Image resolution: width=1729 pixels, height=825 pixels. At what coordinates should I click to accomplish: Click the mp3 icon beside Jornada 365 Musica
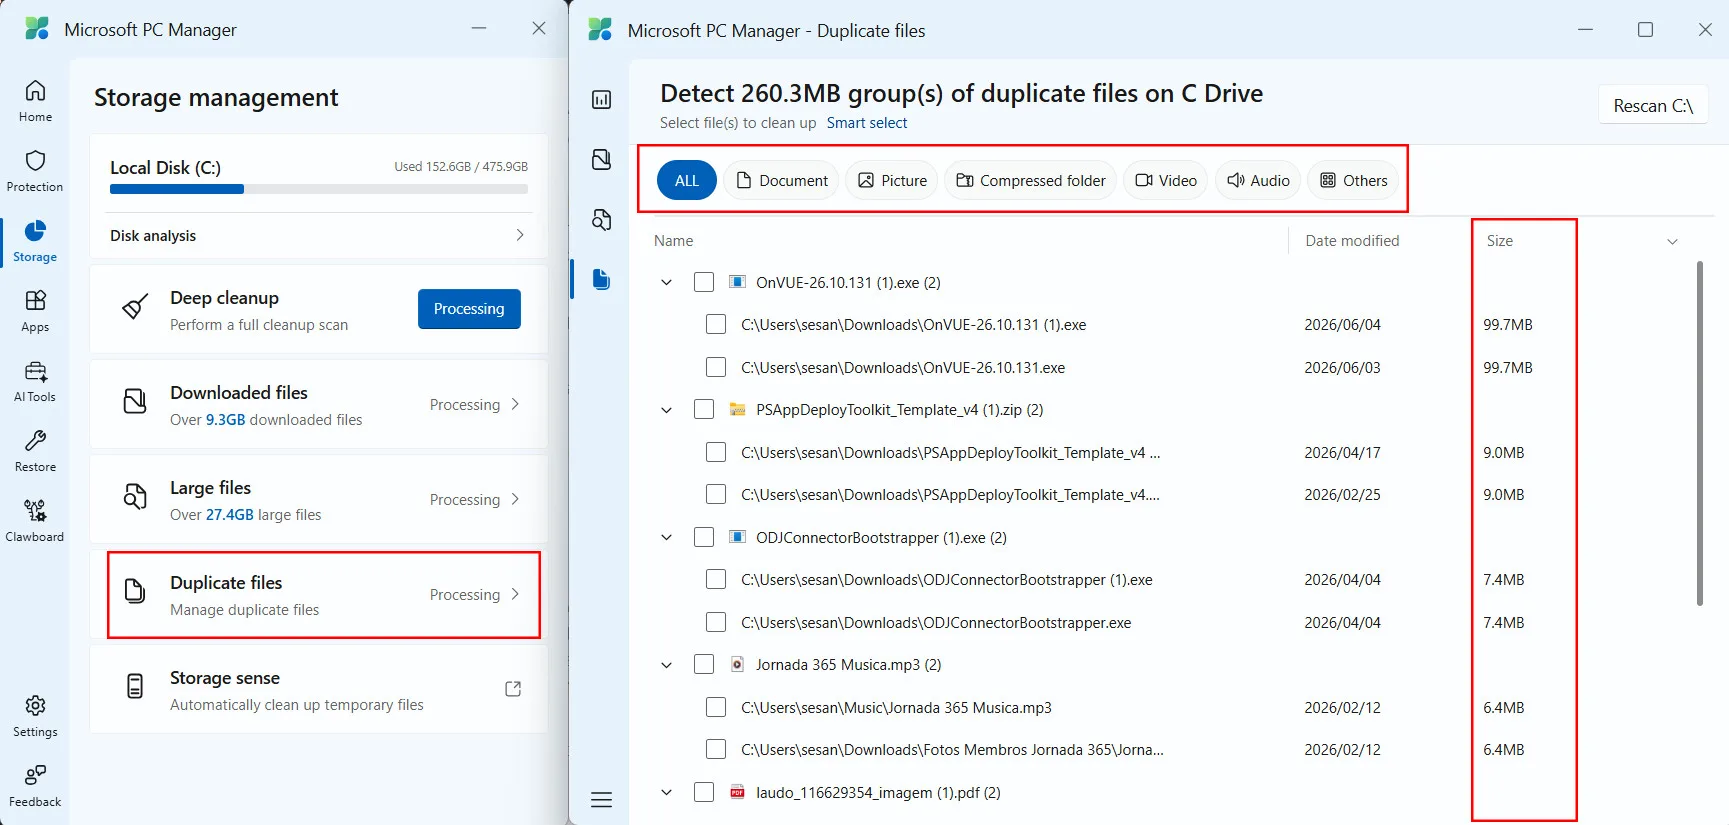tap(737, 664)
